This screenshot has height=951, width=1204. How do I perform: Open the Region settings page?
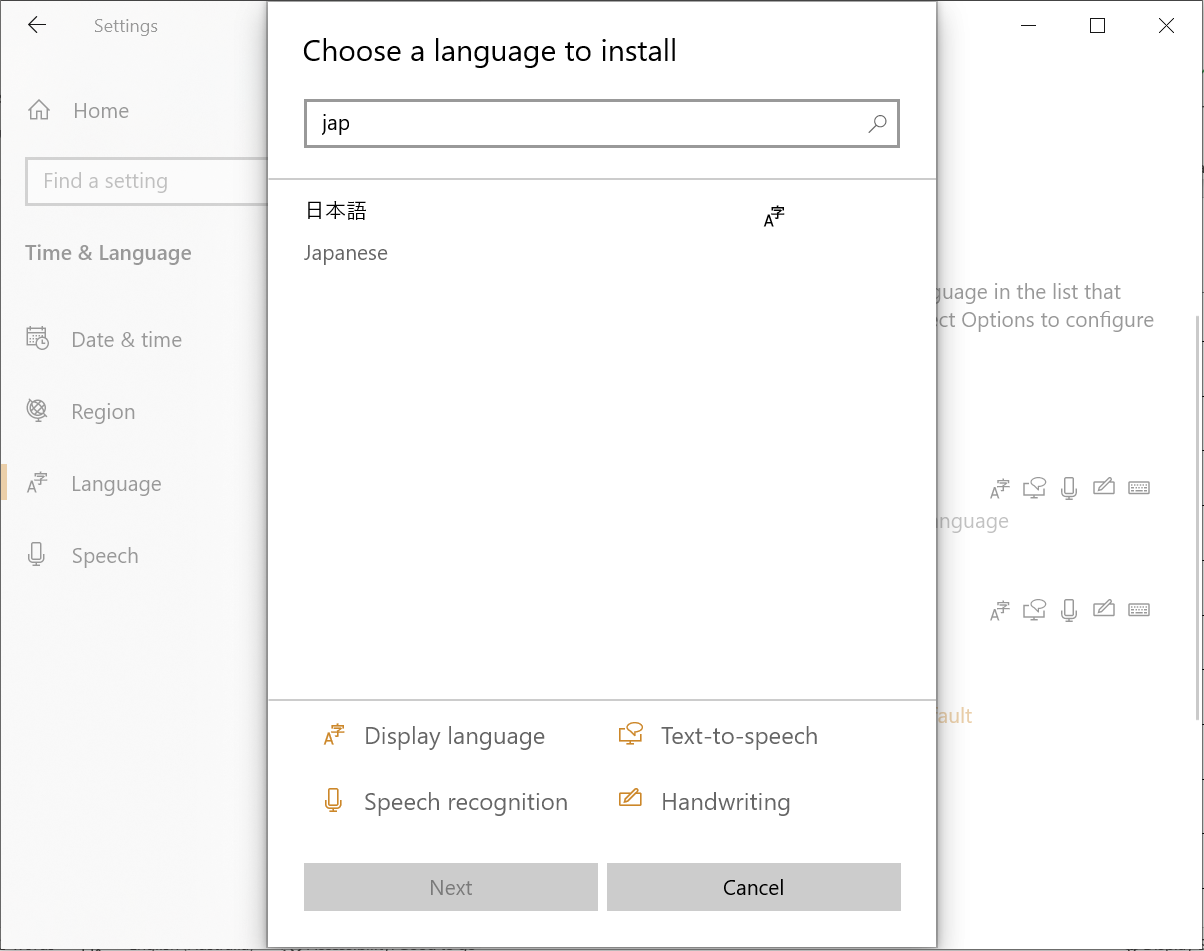tap(102, 410)
